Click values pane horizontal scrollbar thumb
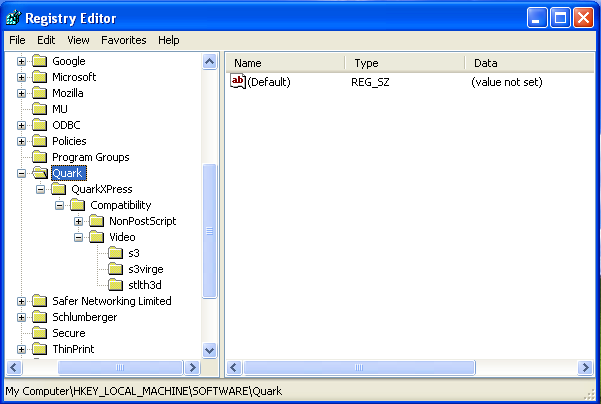Viewport: 601px width, 404px height. [x=359, y=368]
